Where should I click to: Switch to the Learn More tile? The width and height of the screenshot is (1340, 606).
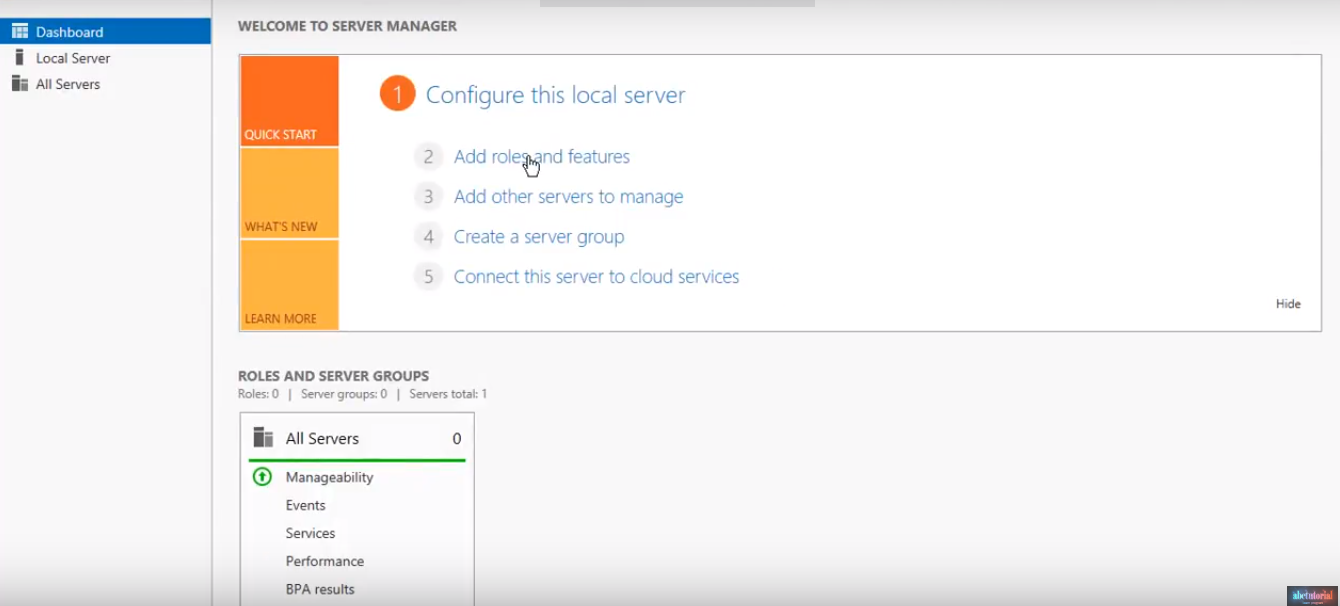click(x=289, y=285)
